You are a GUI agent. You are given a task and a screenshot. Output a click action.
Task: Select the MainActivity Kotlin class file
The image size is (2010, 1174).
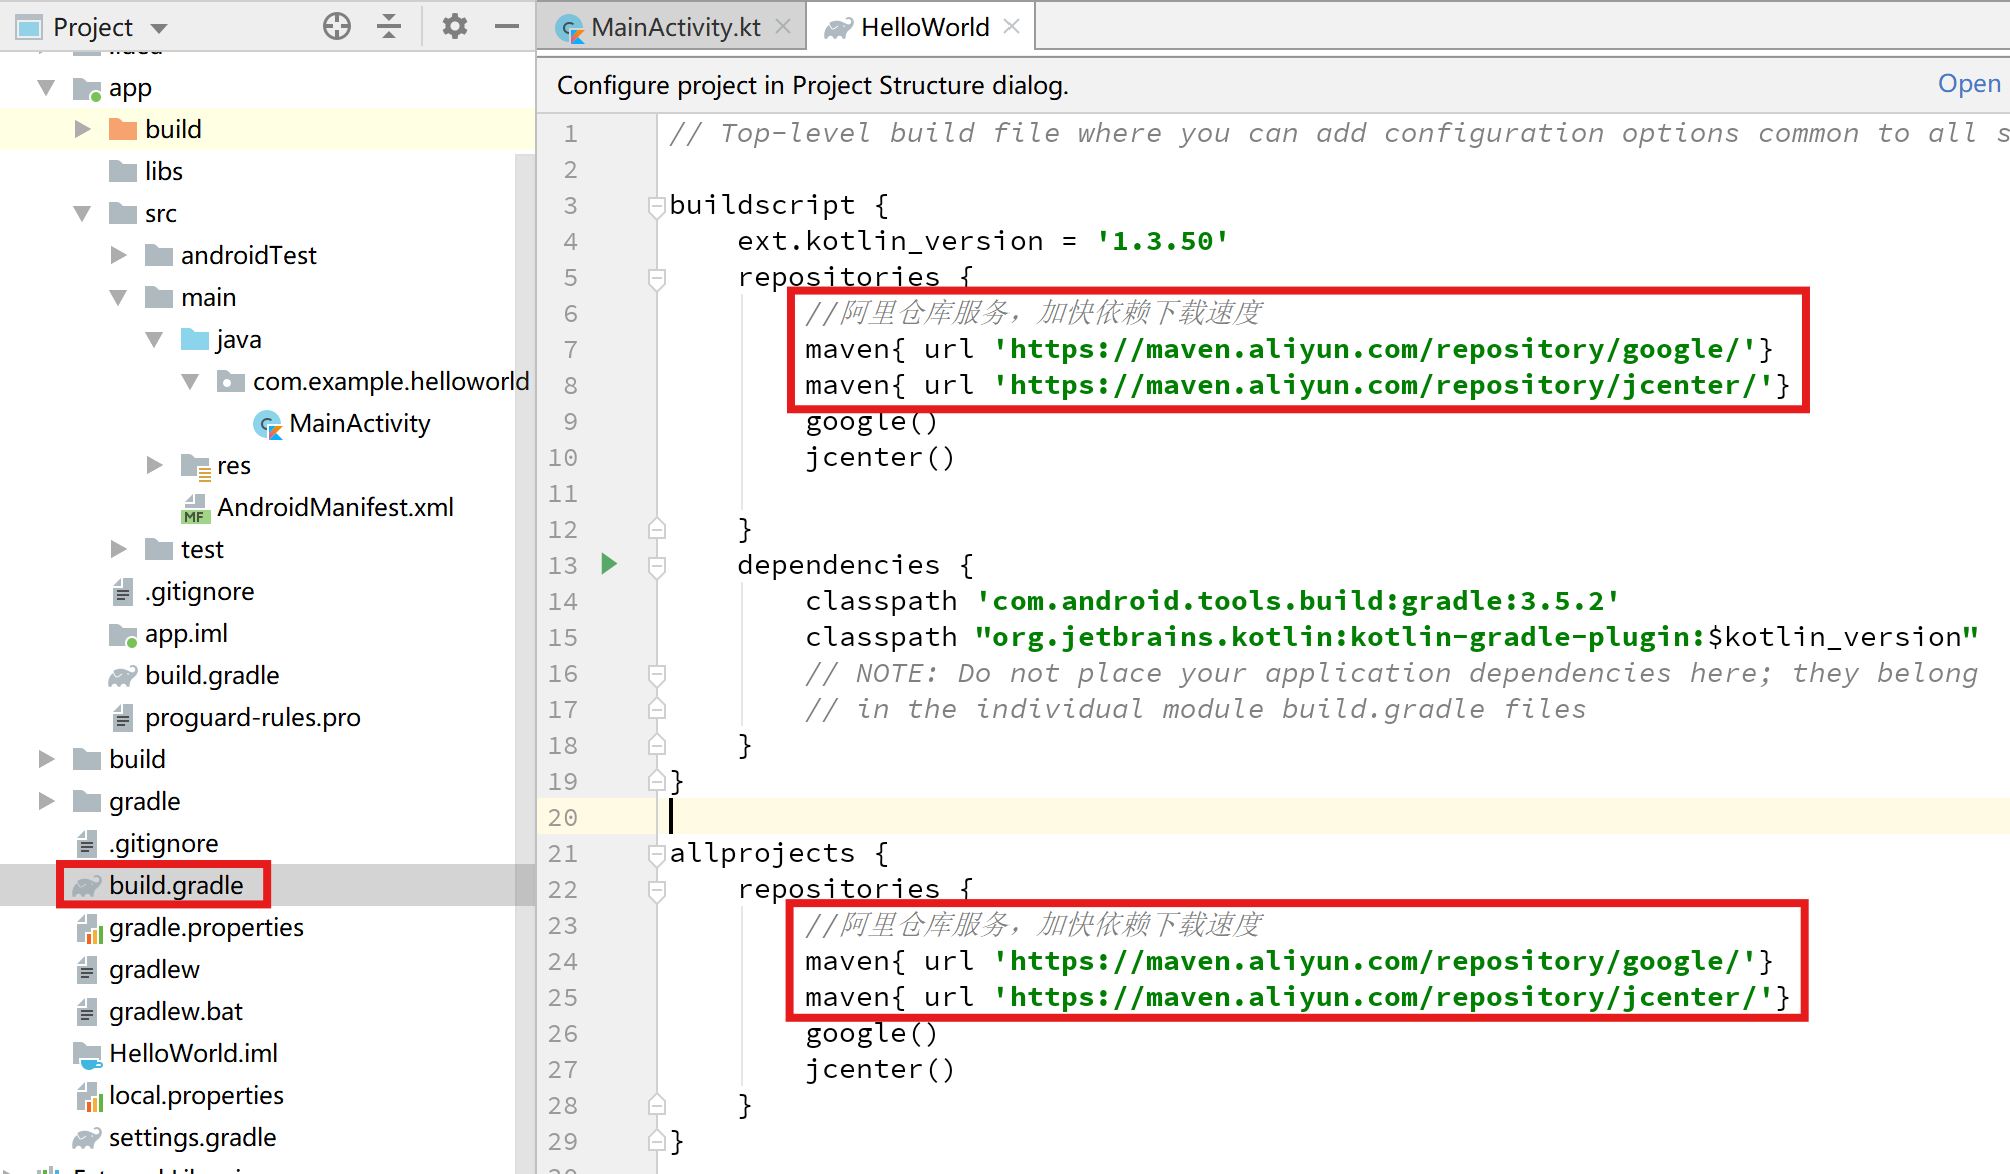(359, 424)
